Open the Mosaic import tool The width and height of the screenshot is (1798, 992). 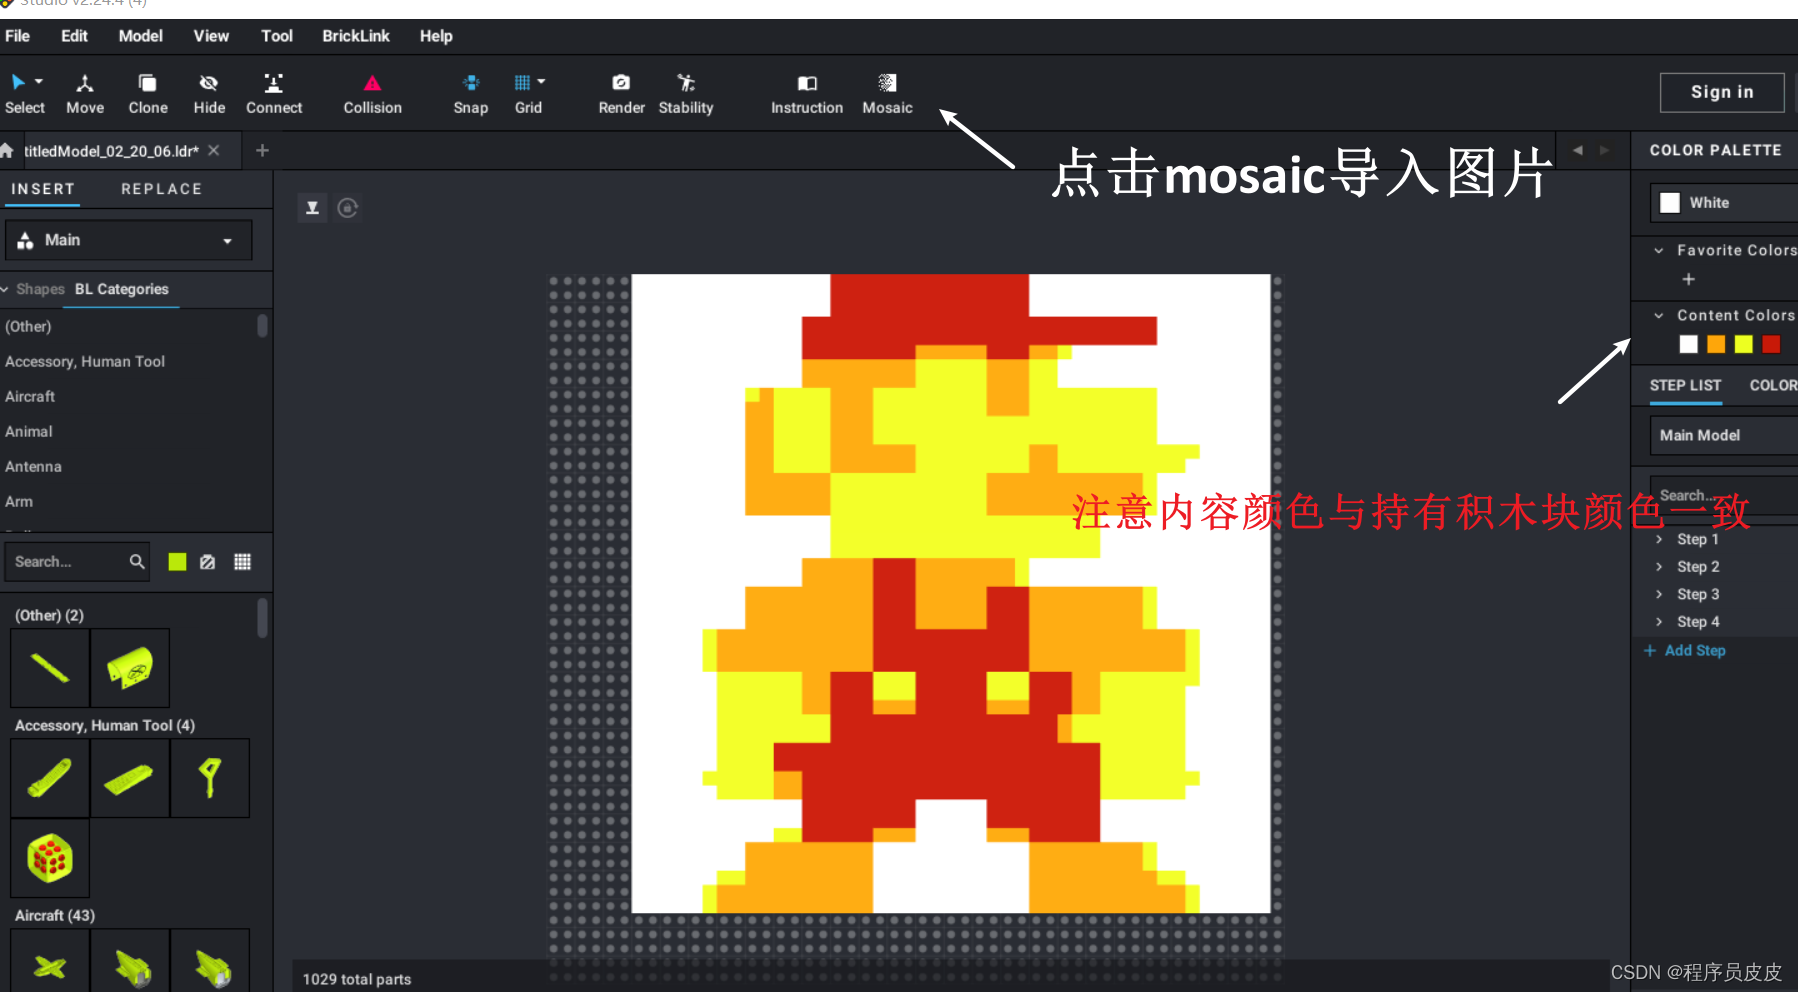click(x=887, y=94)
